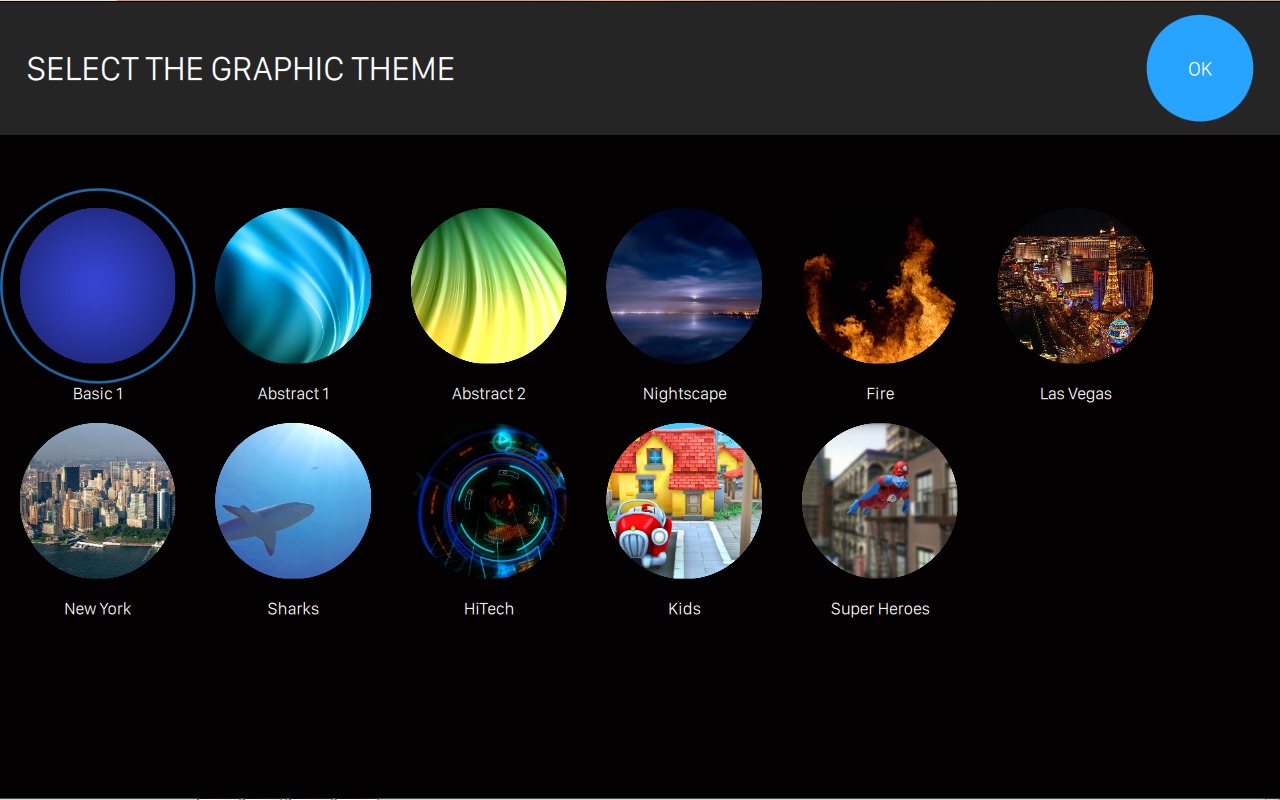Select the Kids cartoon house thumbnail
Image resolution: width=1280 pixels, height=800 pixels.
pyautogui.click(x=684, y=501)
